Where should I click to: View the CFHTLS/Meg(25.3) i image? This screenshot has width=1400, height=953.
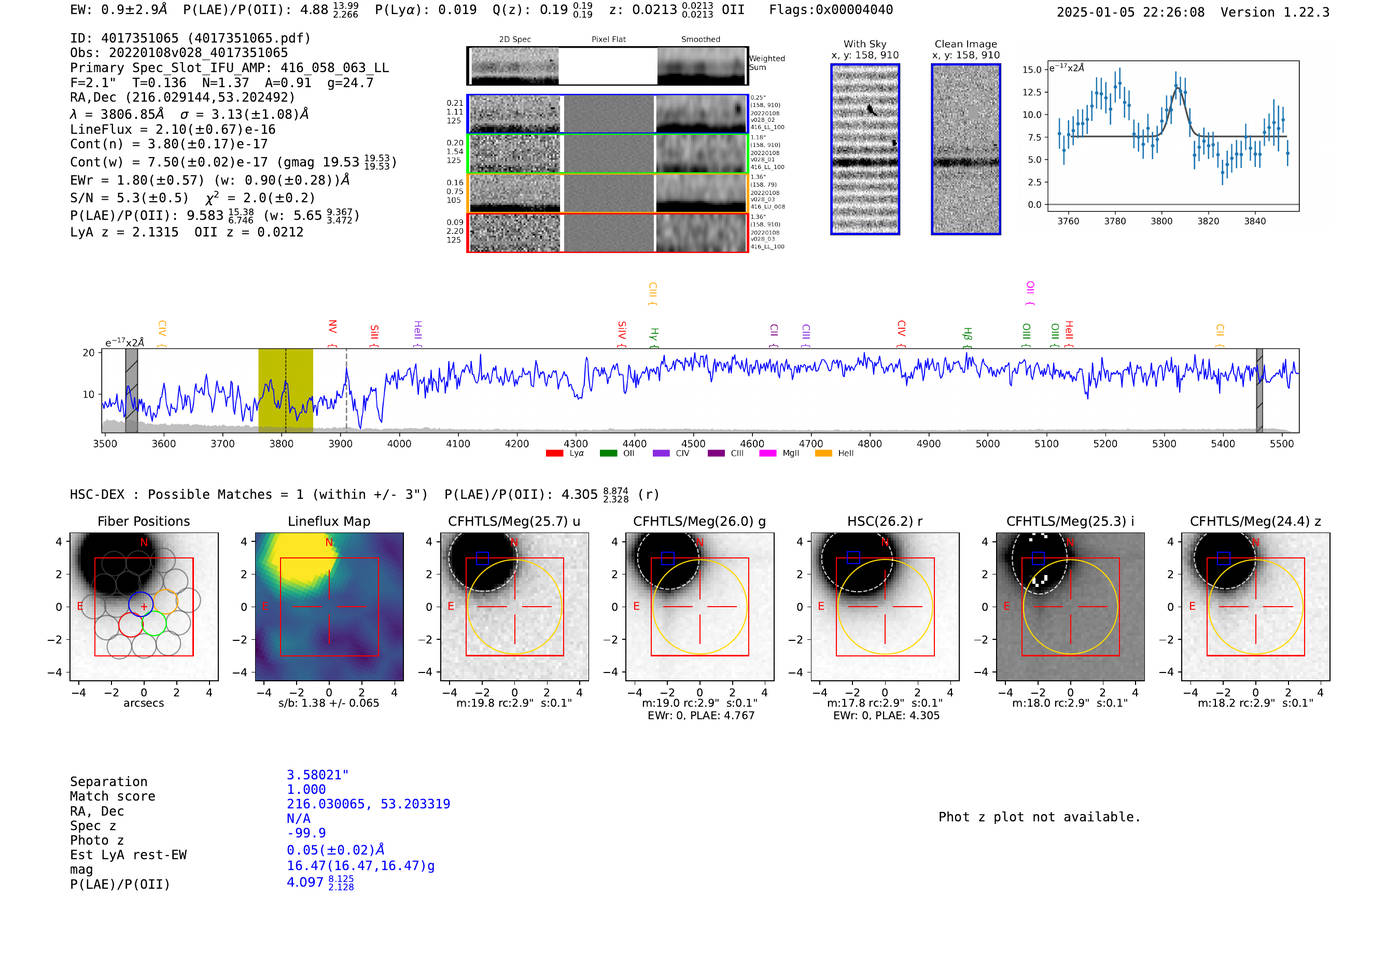(x=1070, y=606)
